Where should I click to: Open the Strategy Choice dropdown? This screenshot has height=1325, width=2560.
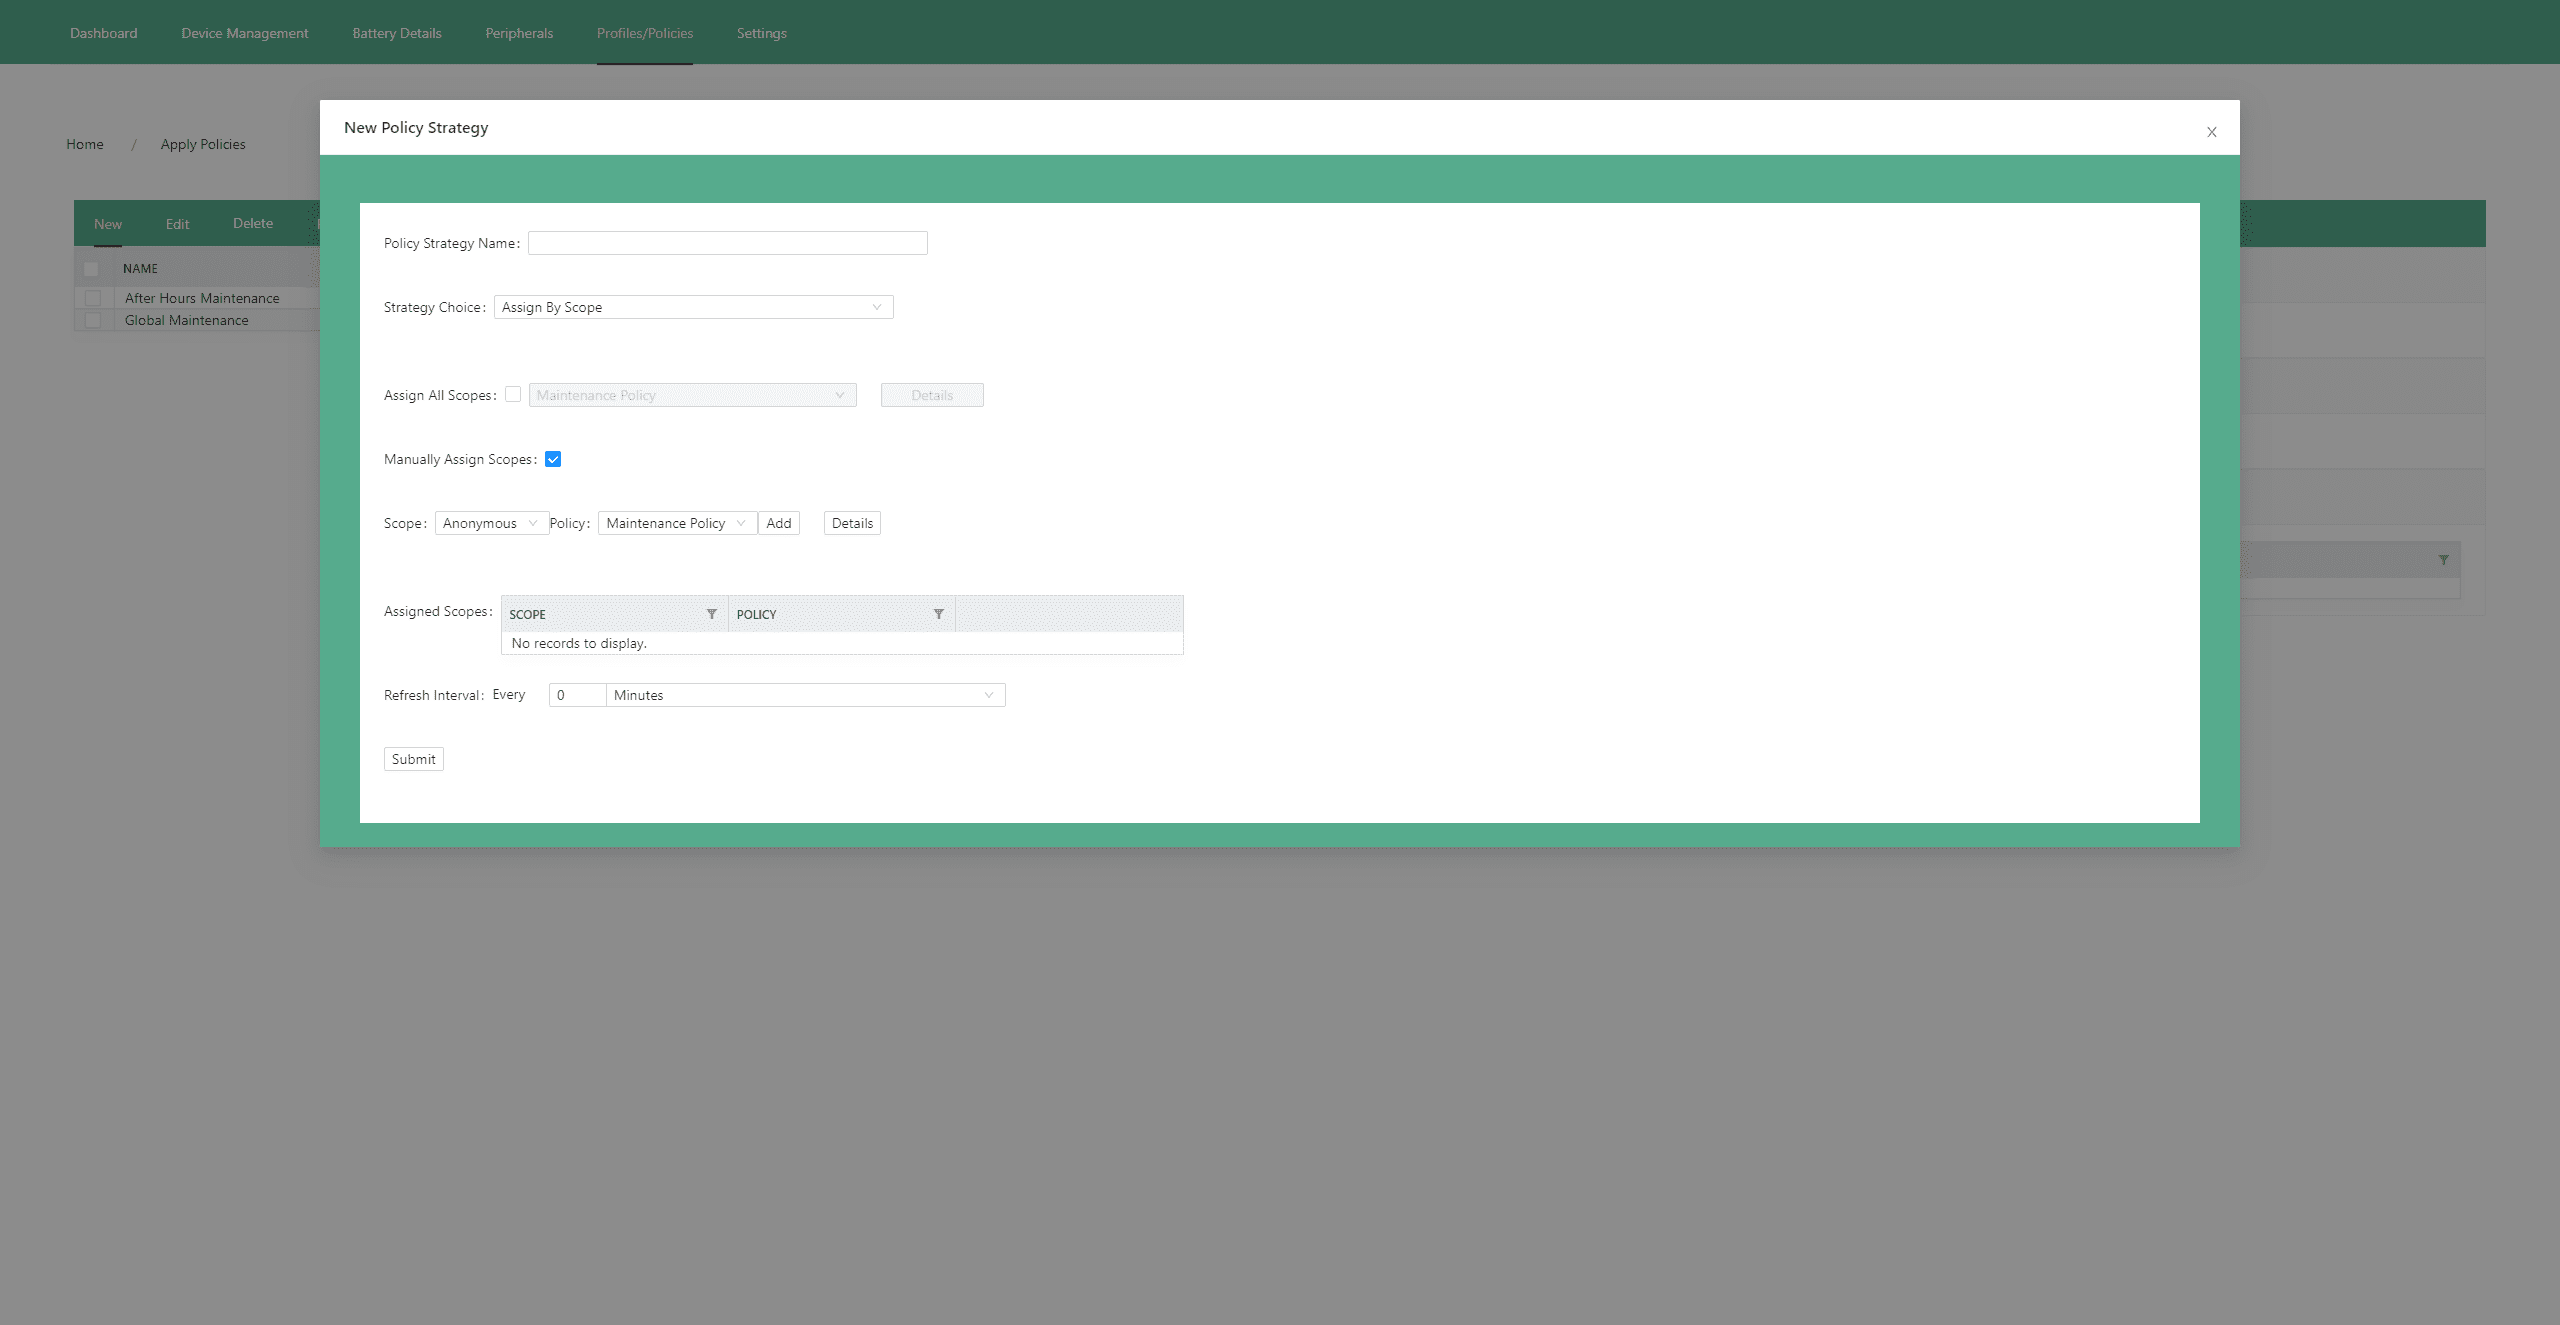693,307
